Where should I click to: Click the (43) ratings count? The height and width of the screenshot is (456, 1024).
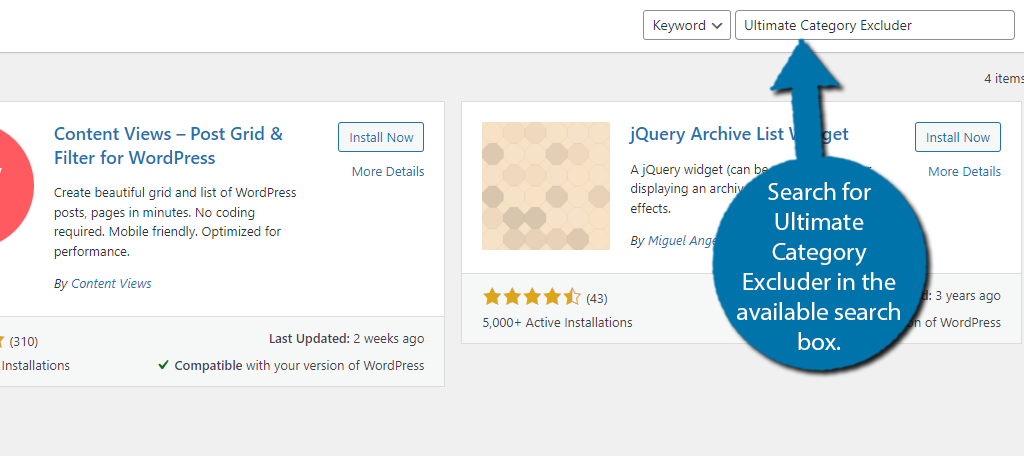596,298
